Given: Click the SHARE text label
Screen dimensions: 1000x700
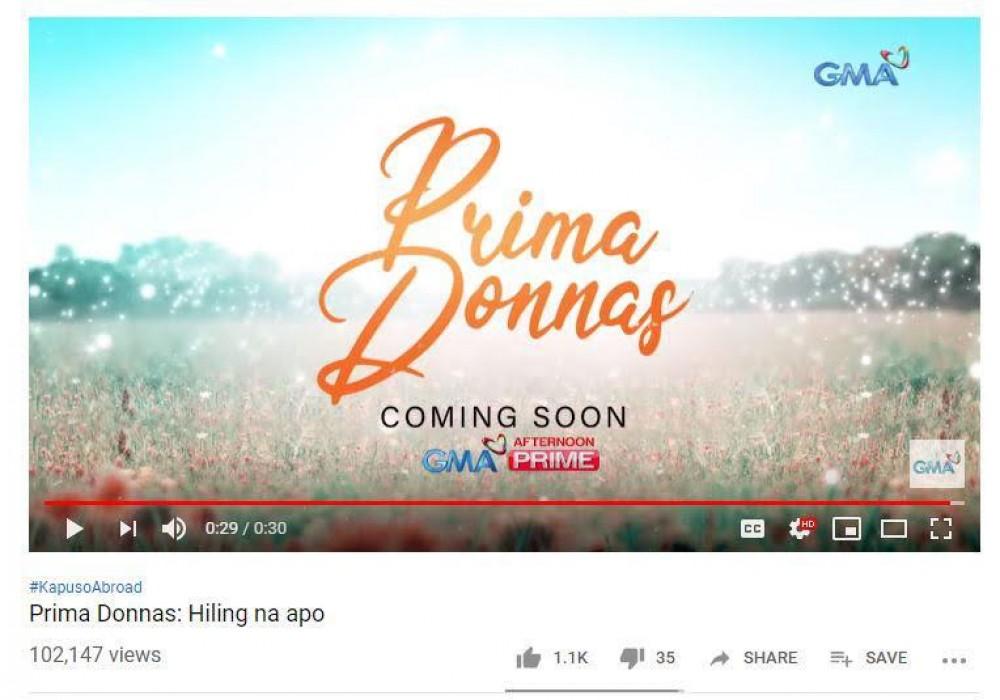Looking at the screenshot, I should [x=770, y=658].
